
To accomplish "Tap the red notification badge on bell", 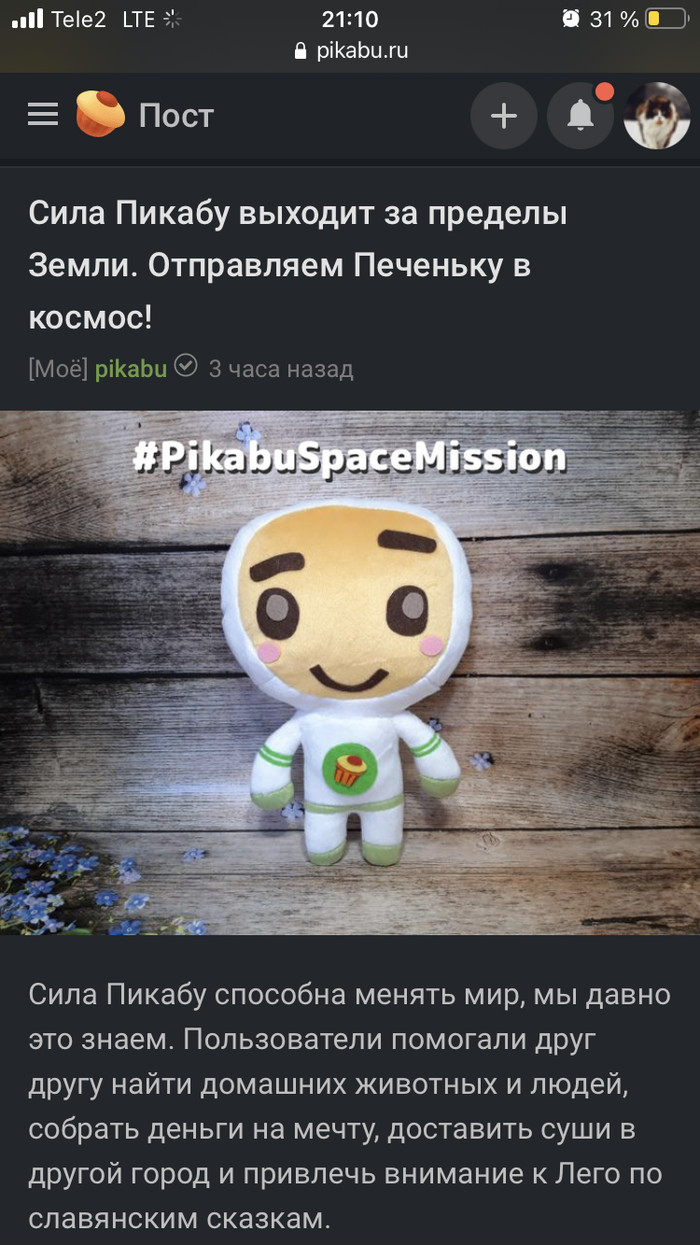I will pyautogui.click(x=604, y=92).
